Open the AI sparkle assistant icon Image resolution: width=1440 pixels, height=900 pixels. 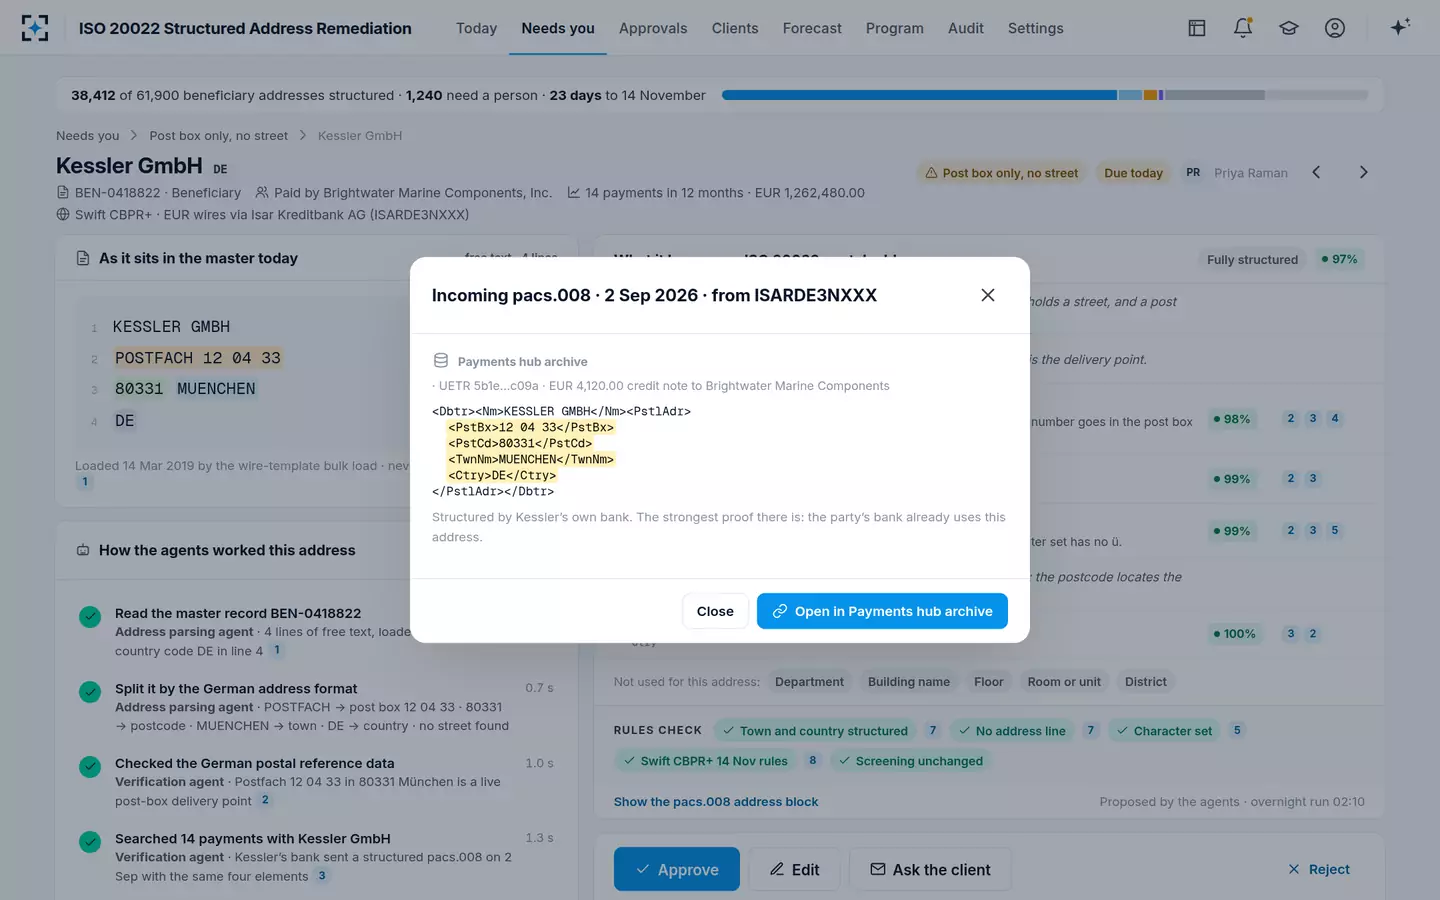pyautogui.click(x=1400, y=27)
